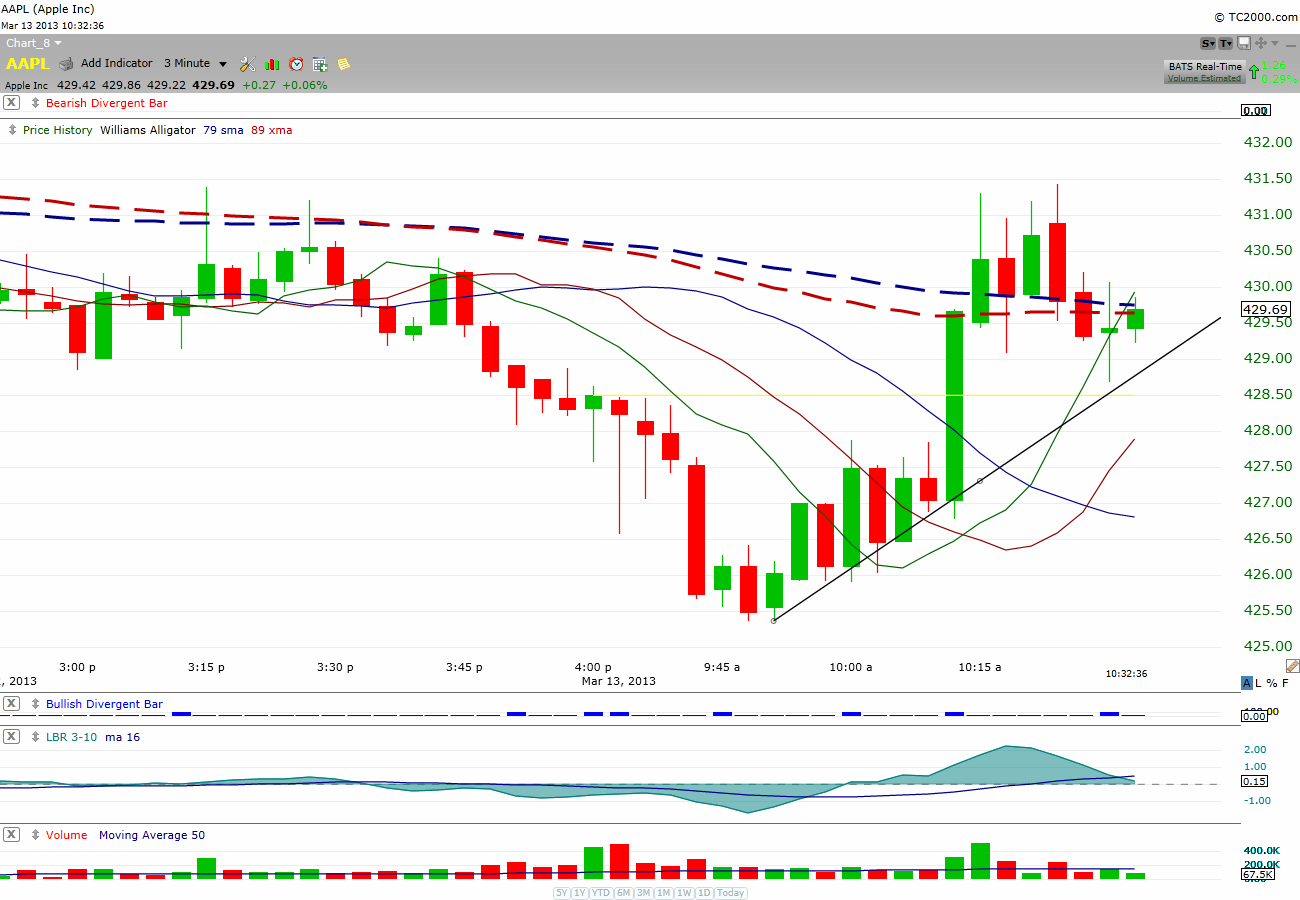Click the ma 16 label
The image size is (1300, 900).
[x=122, y=737]
